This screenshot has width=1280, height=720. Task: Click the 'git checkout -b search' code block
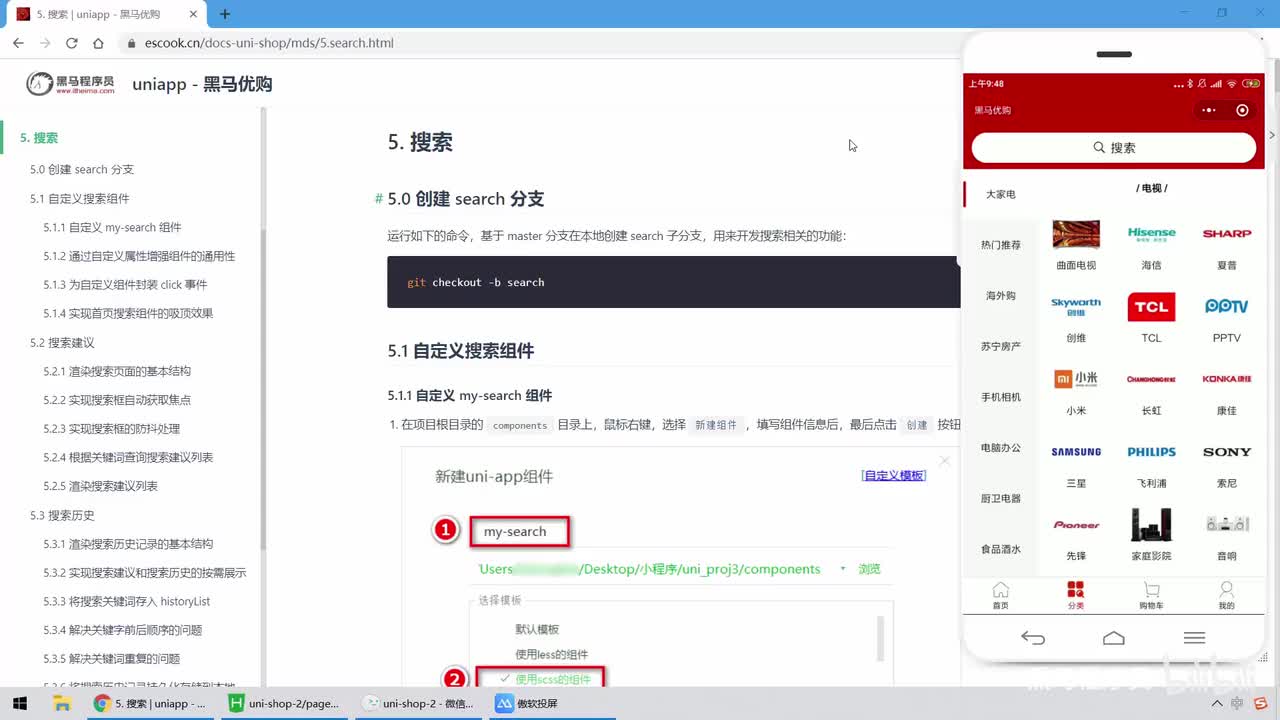[673, 282]
